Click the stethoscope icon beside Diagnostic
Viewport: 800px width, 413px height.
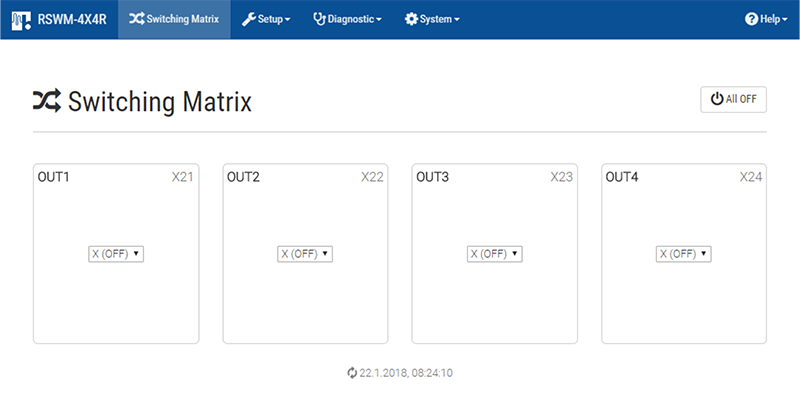[319, 19]
